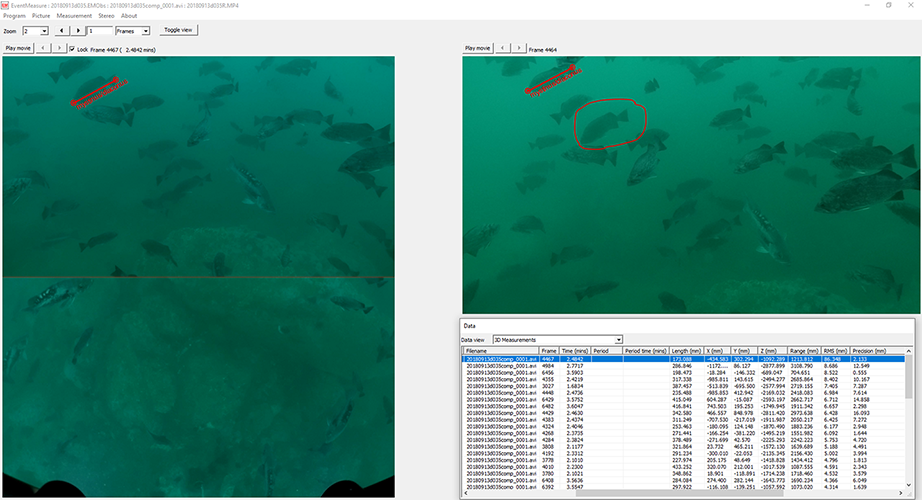Click the restore window icon
This screenshot has width=922, height=500.
(889, 5)
